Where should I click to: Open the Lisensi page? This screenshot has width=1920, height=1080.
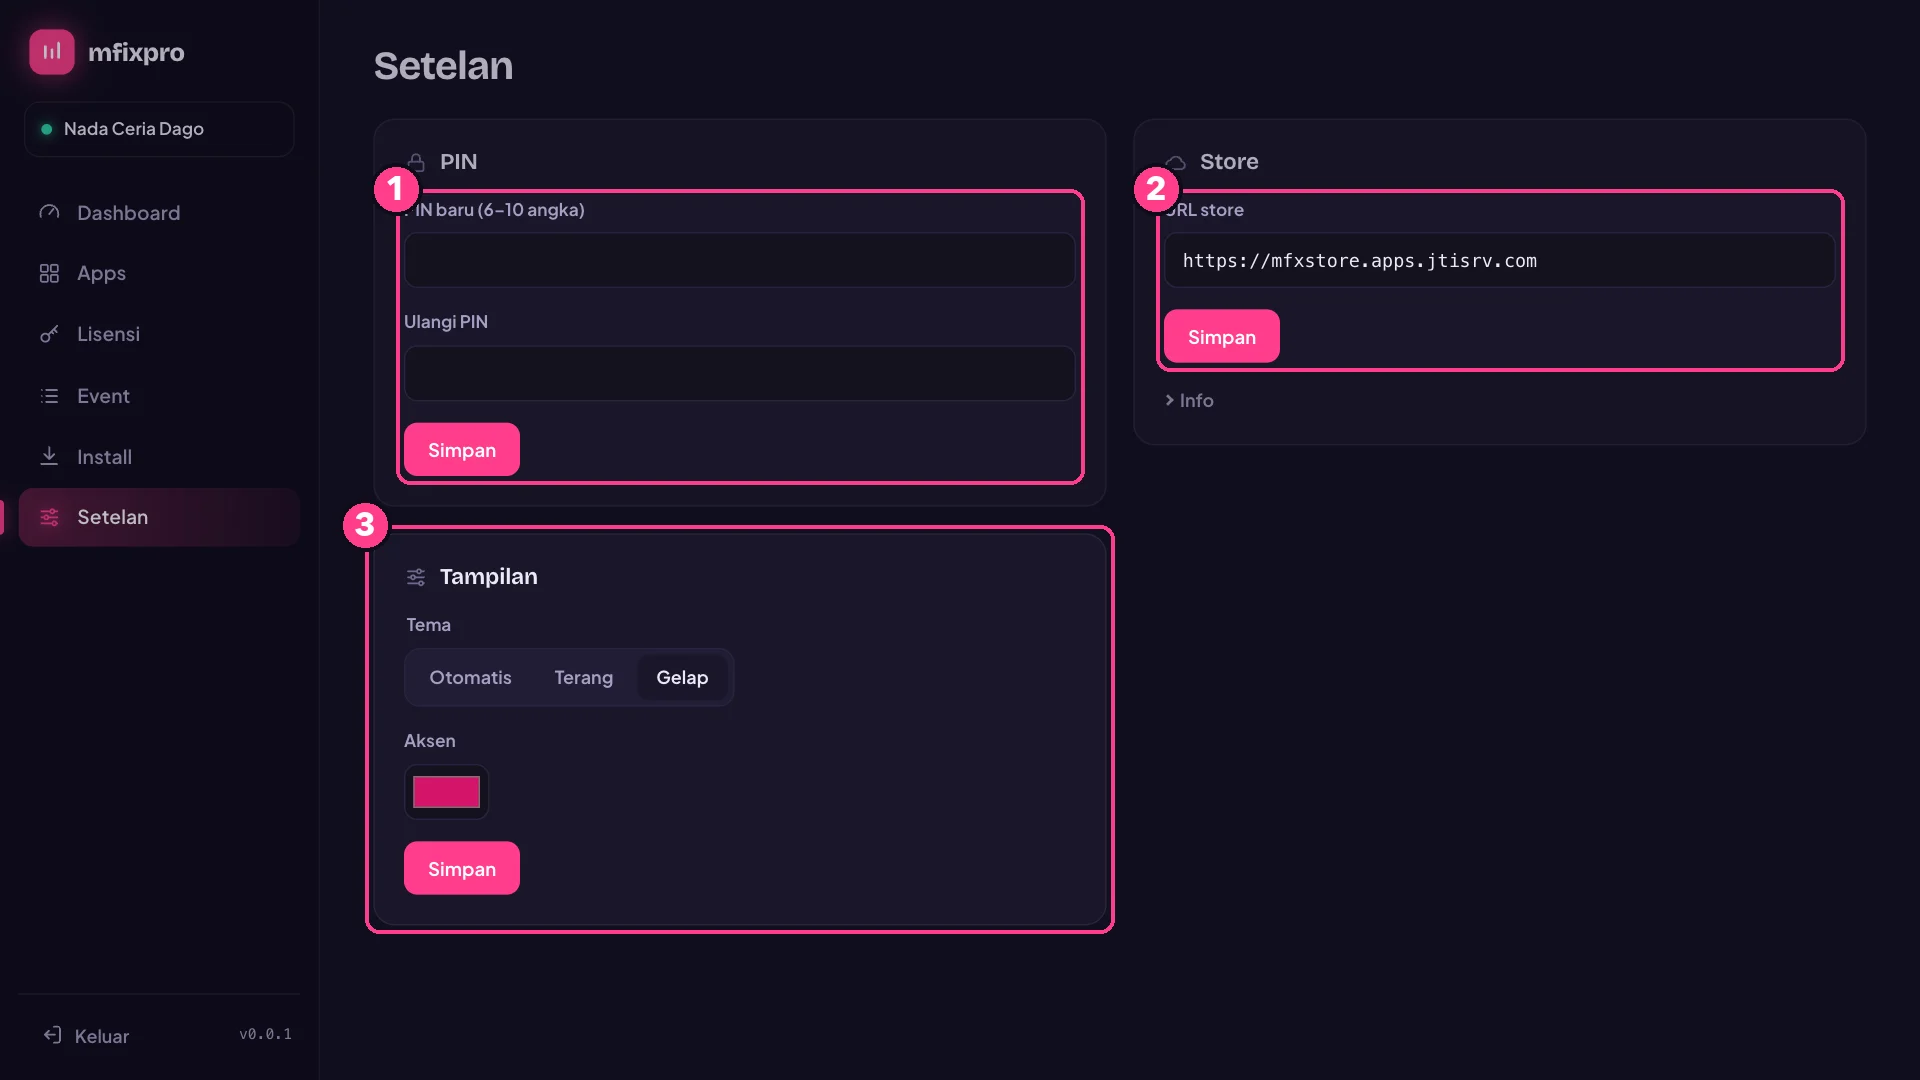(x=159, y=334)
